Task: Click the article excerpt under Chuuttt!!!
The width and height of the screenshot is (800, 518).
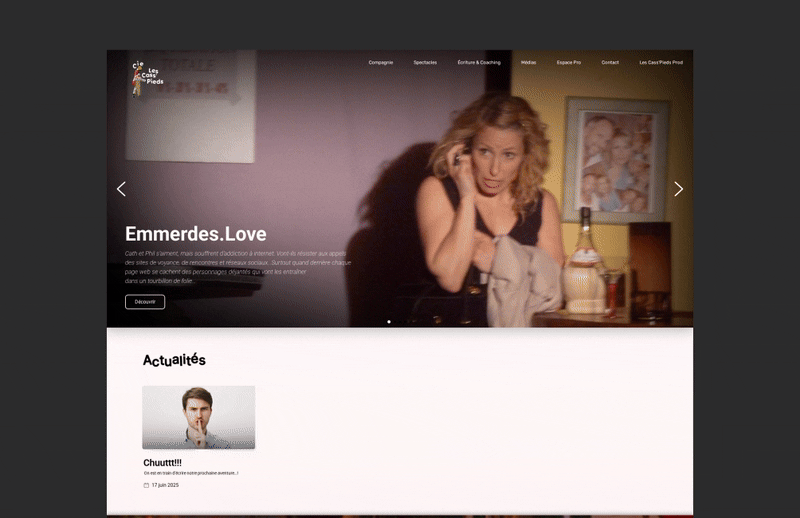Action: [x=191, y=473]
